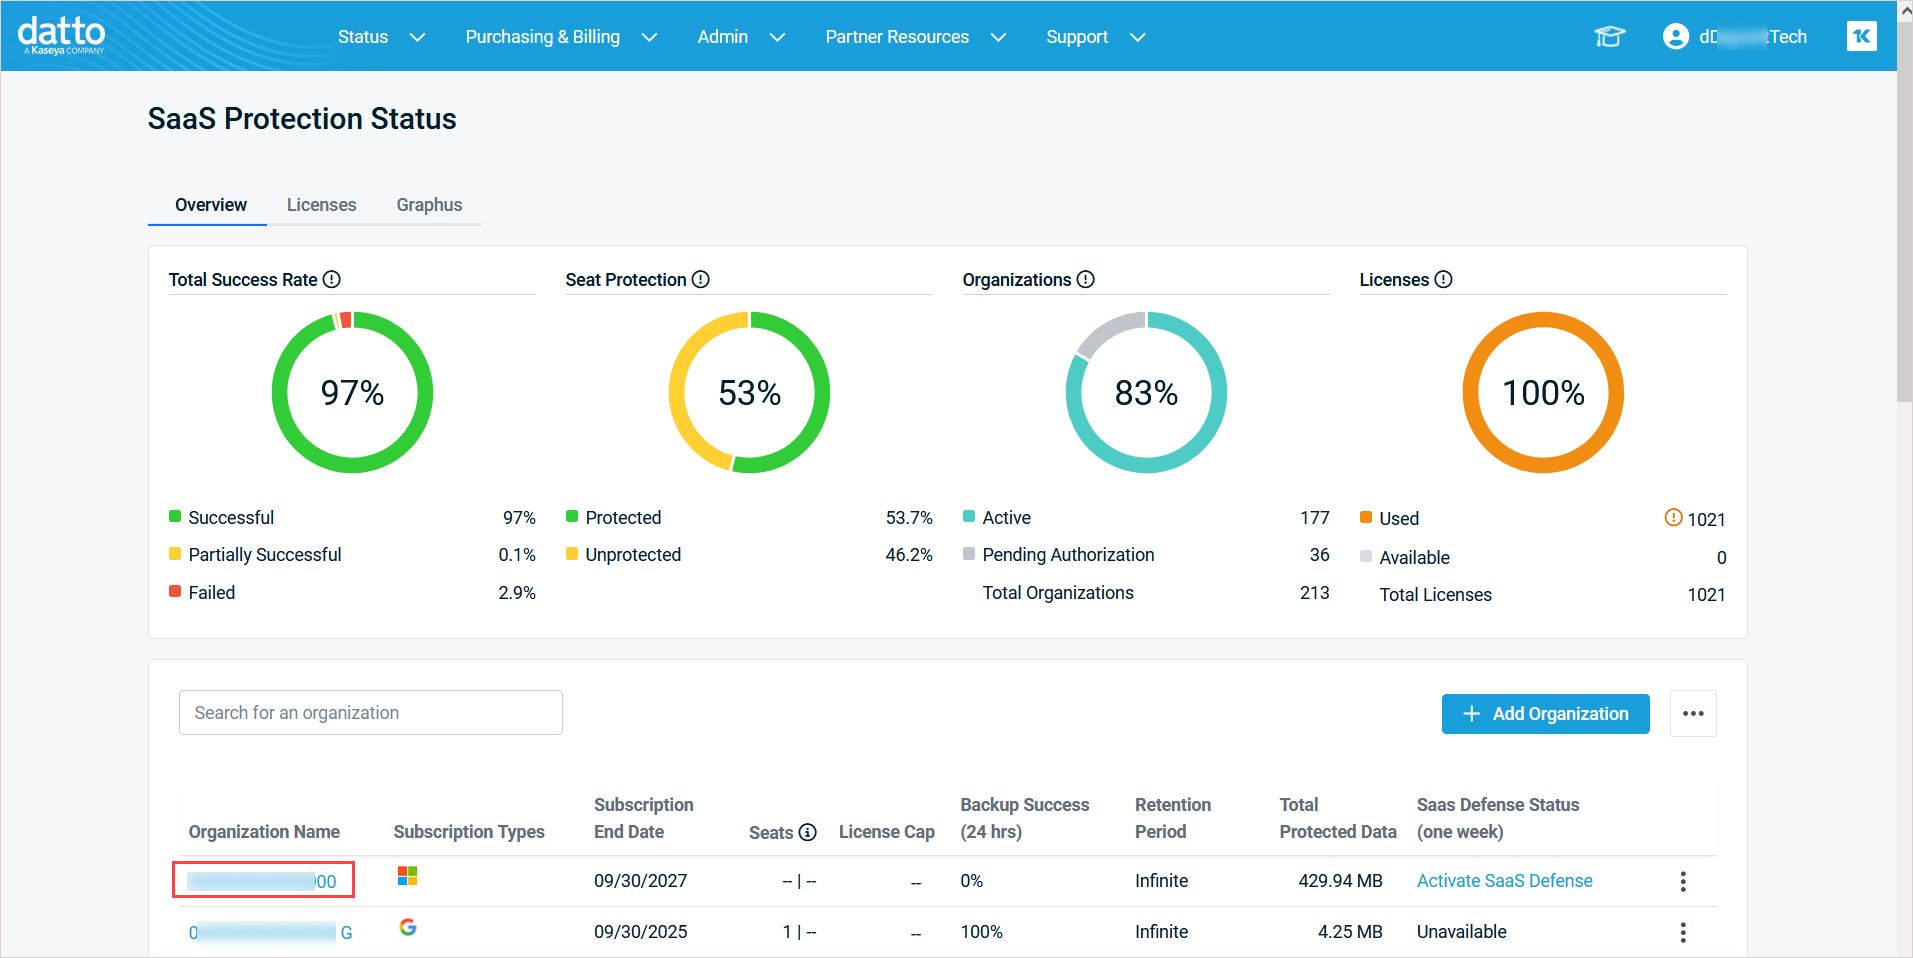Switch to the Licenses tab
1913x958 pixels.
pos(321,205)
